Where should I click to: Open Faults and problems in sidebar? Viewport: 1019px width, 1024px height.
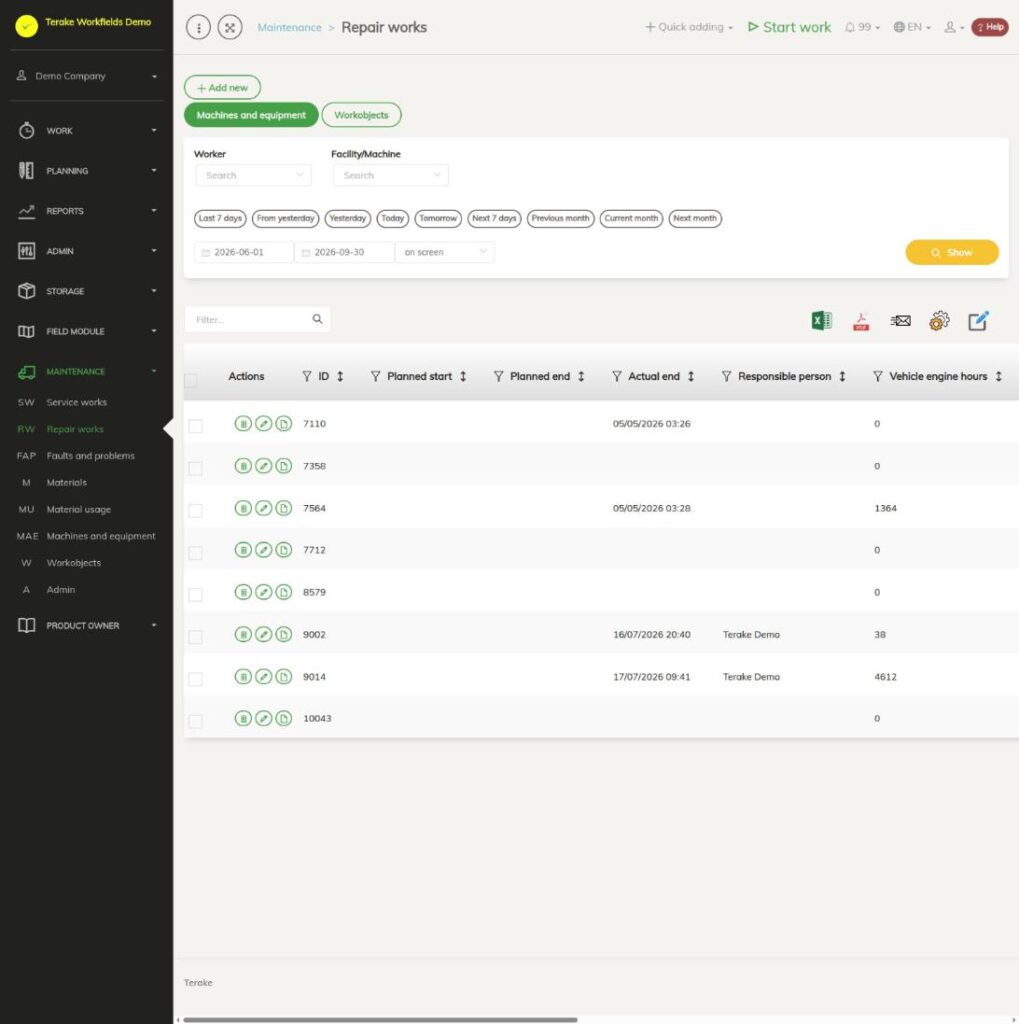[90, 456]
